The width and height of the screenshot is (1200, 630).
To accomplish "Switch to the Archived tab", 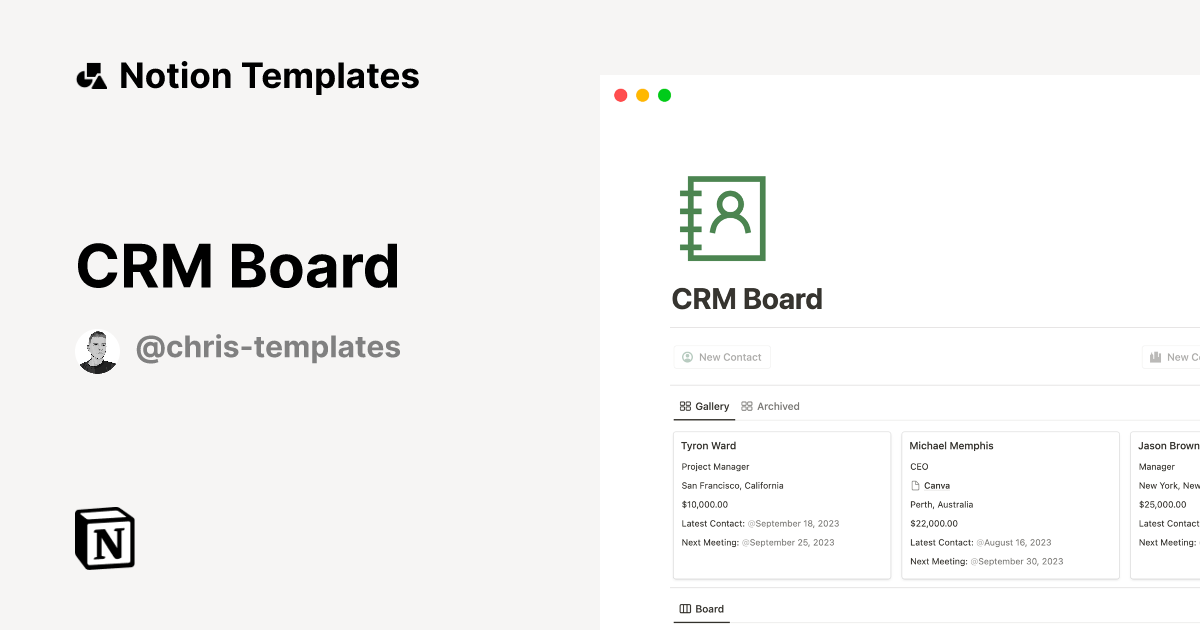I will coord(779,406).
